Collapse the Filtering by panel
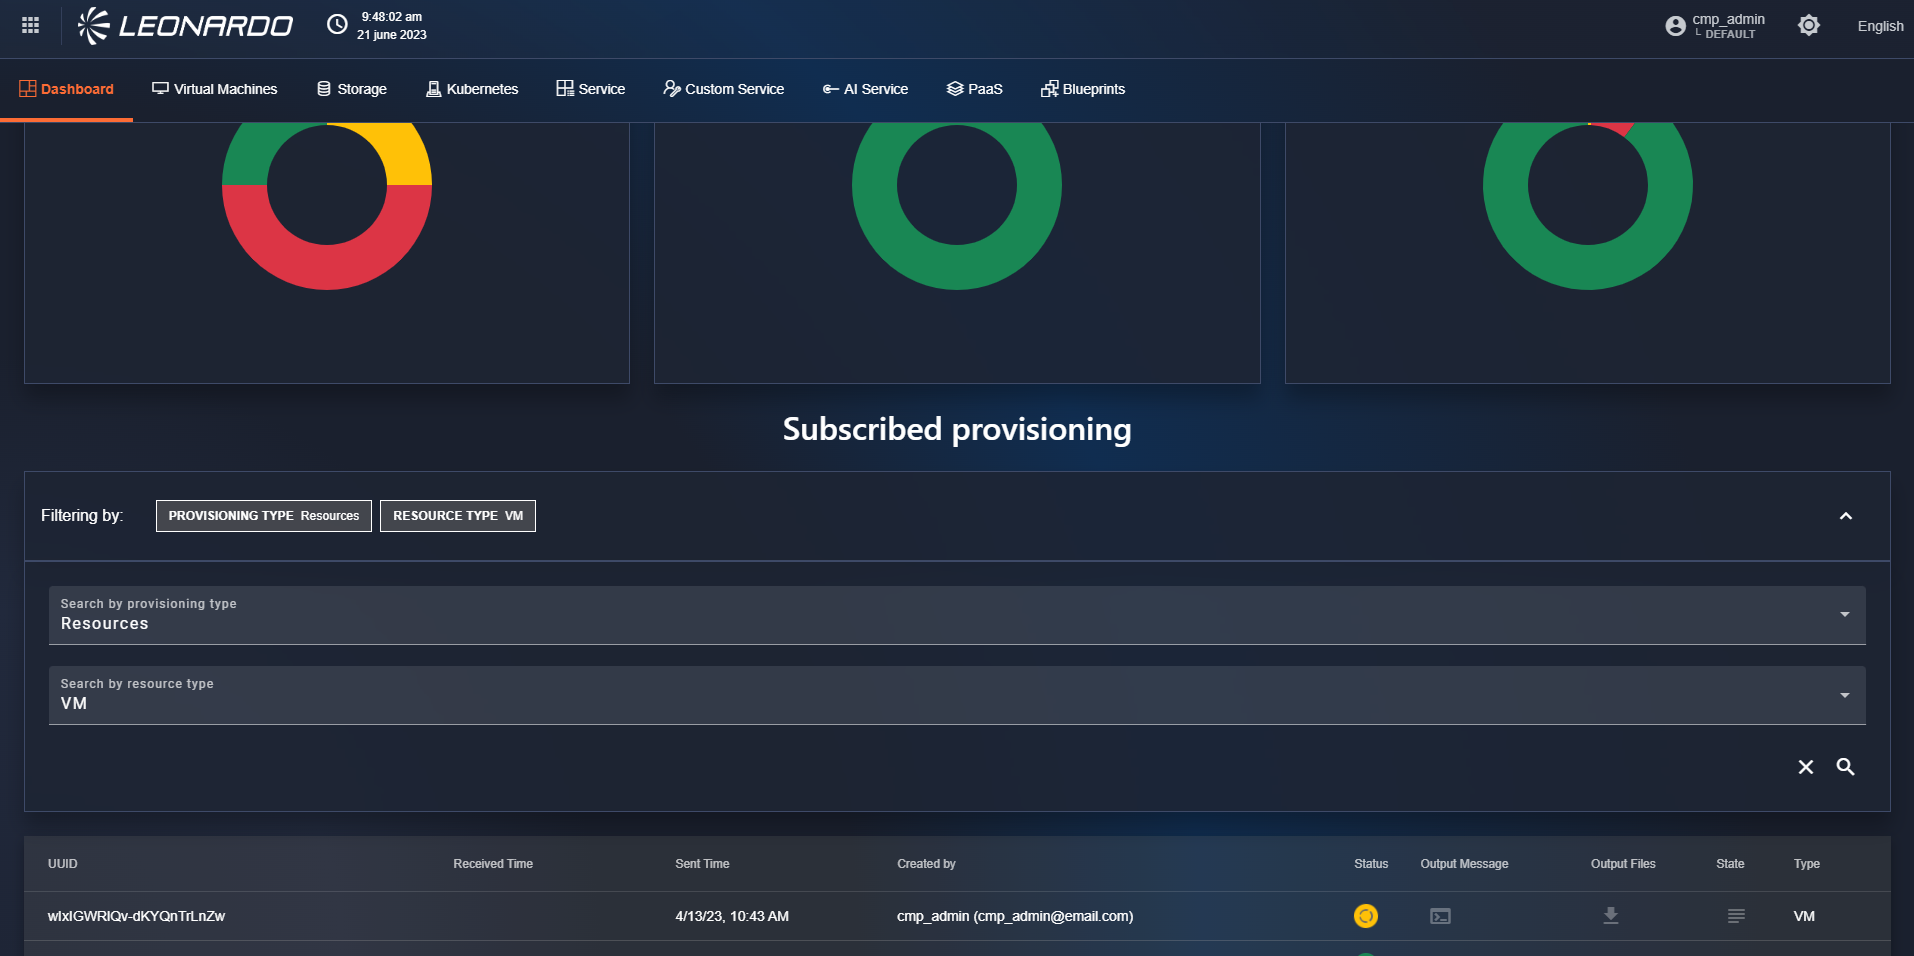Viewport: 1914px width, 956px height. [1845, 516]
